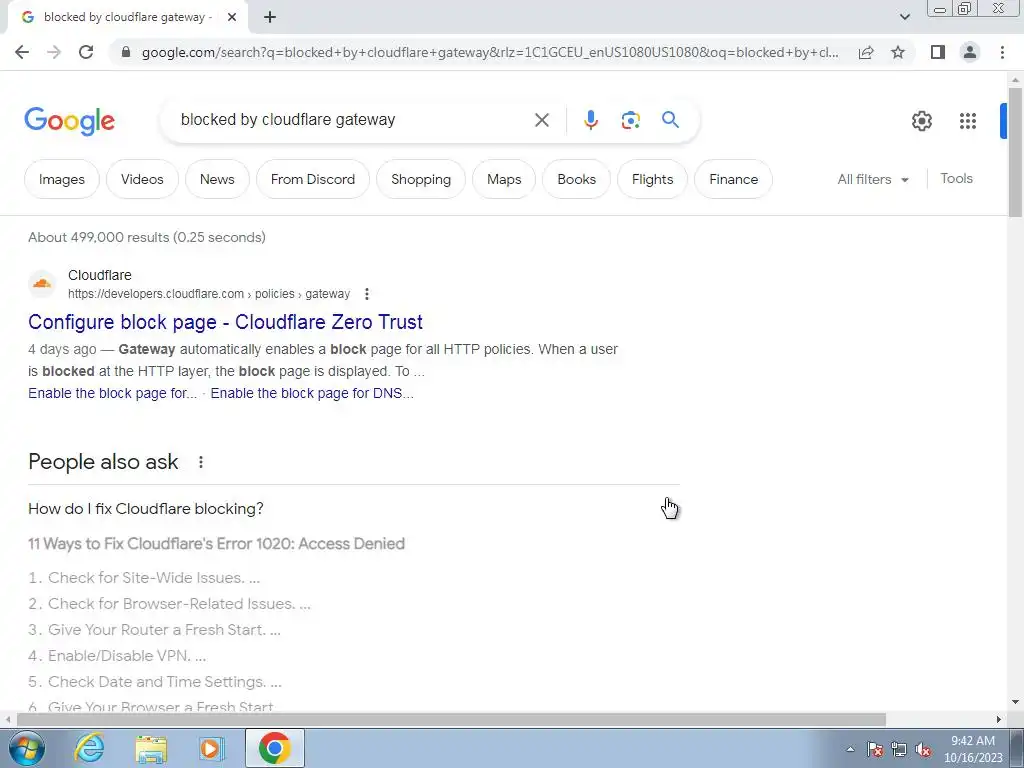
Task: Open Chrome's three-dot menu
Action: pyautogui.click(x=1002, y=52)
